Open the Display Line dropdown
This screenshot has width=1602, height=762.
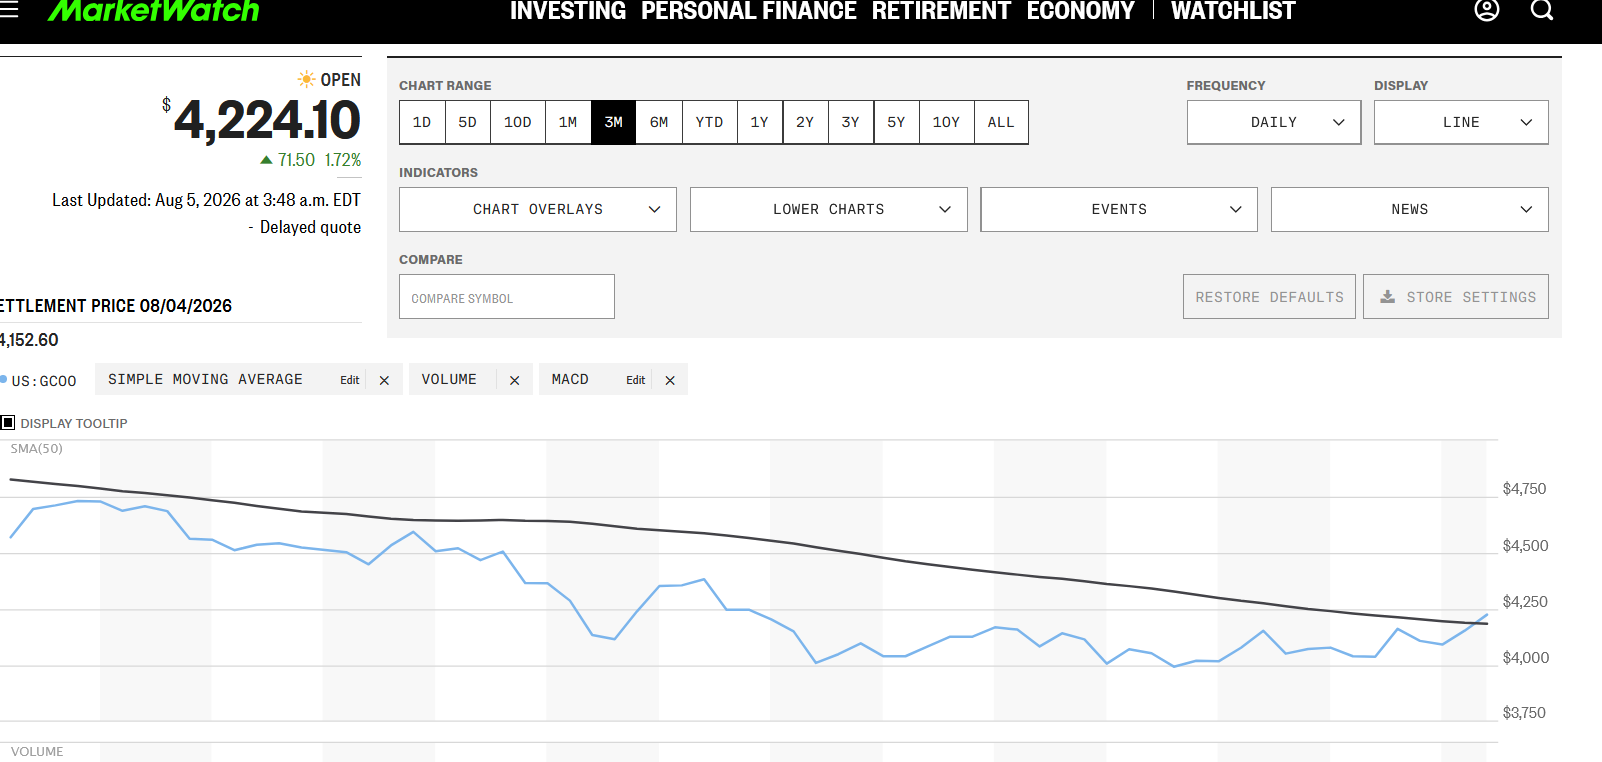pos(1461,122)
